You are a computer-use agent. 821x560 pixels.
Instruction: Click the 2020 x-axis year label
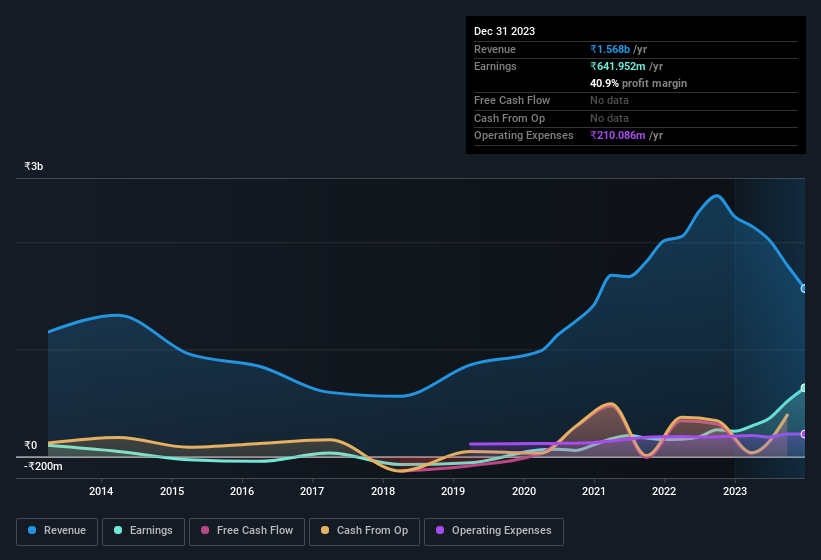point(524,491)
